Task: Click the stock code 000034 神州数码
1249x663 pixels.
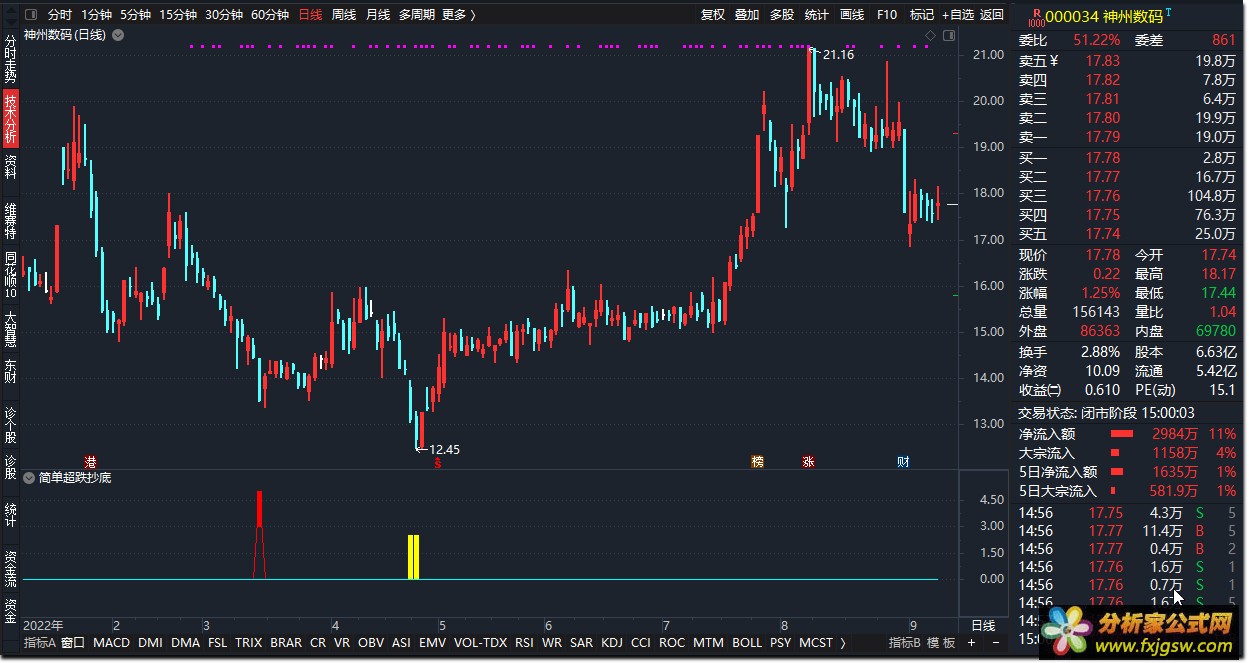Action: coord(1104,16)
